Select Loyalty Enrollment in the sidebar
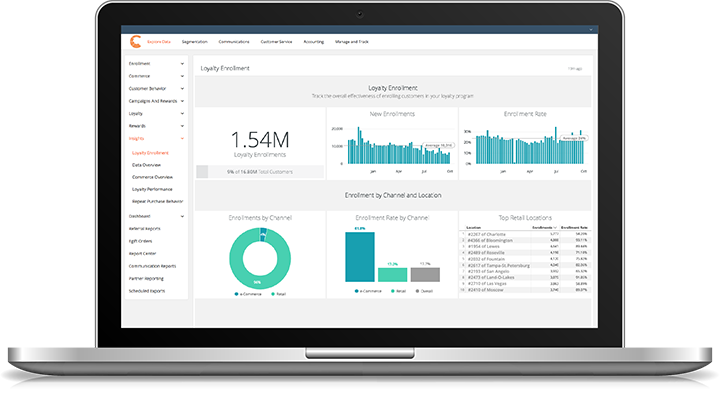 150,153
